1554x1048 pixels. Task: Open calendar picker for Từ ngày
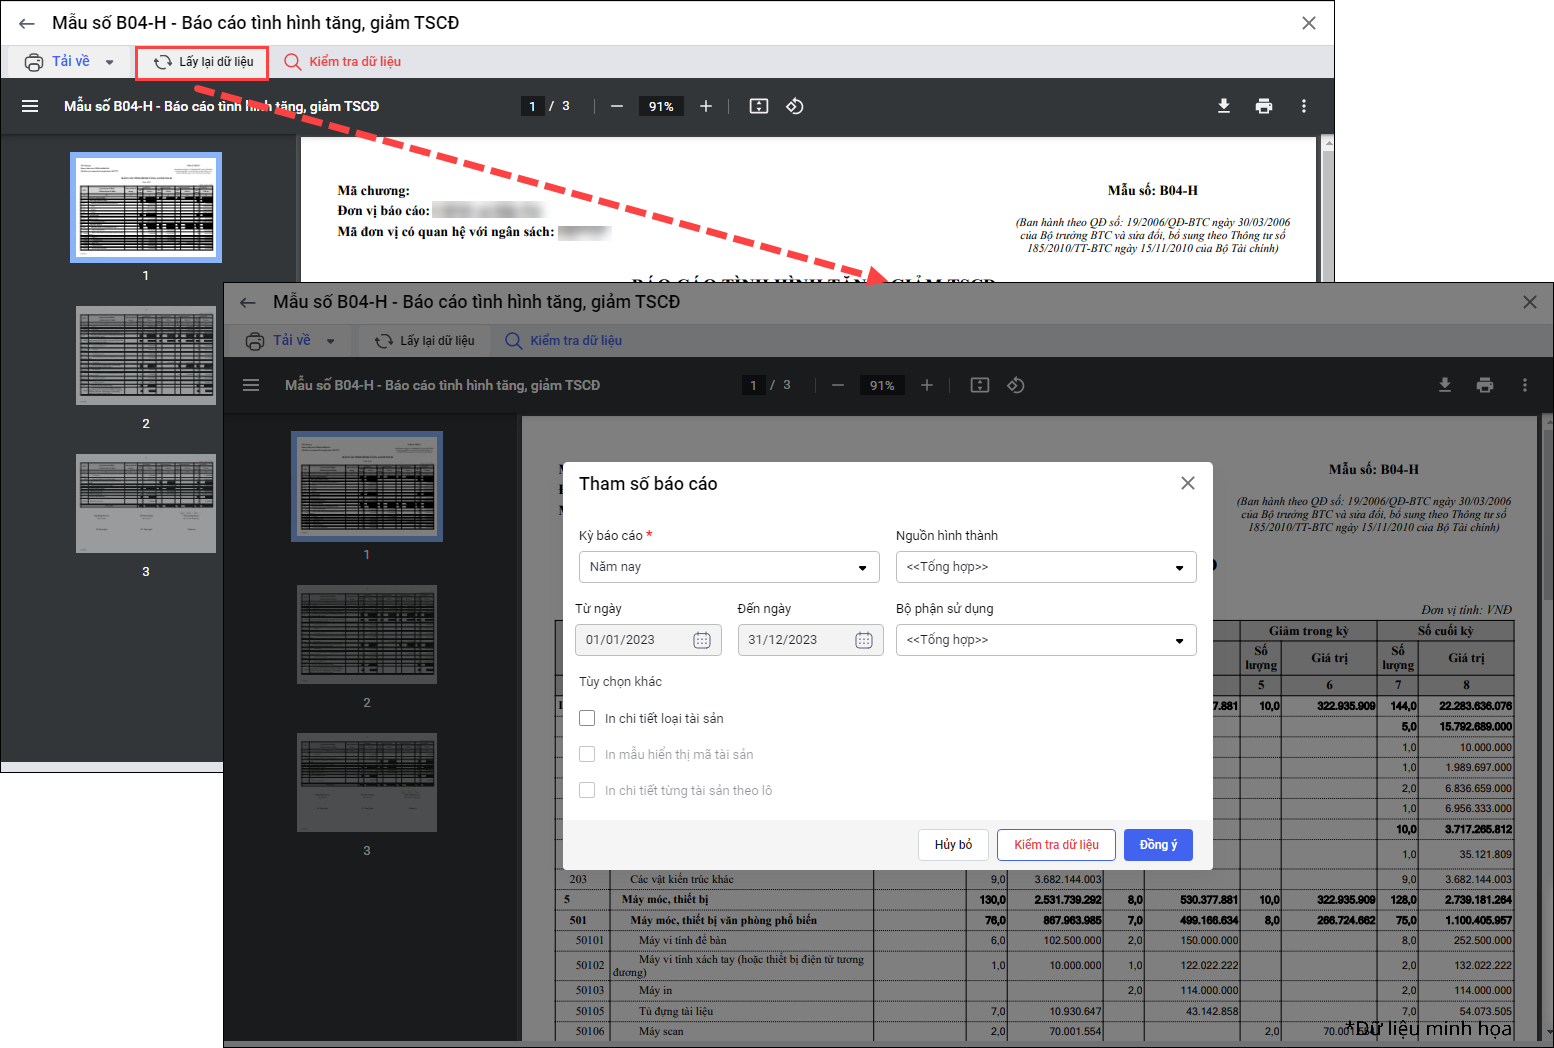(x=702, y=640)
